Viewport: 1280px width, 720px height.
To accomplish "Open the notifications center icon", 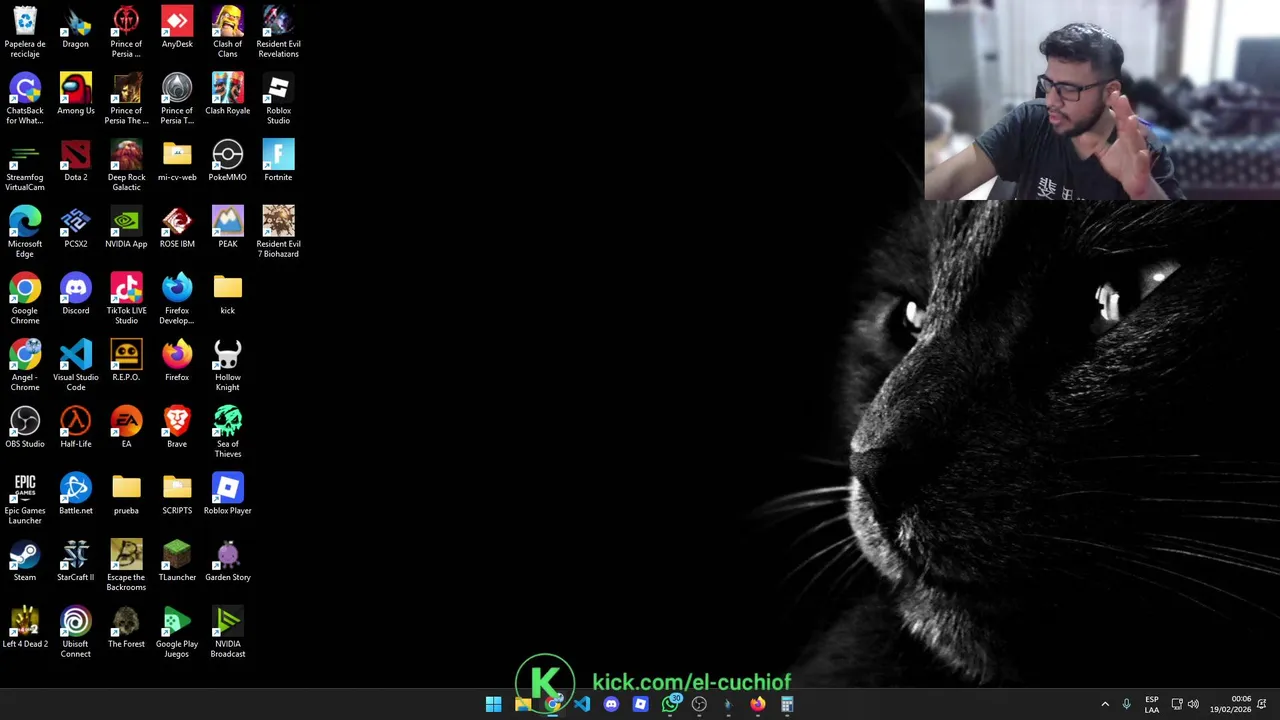I will tap(1262, 704).
